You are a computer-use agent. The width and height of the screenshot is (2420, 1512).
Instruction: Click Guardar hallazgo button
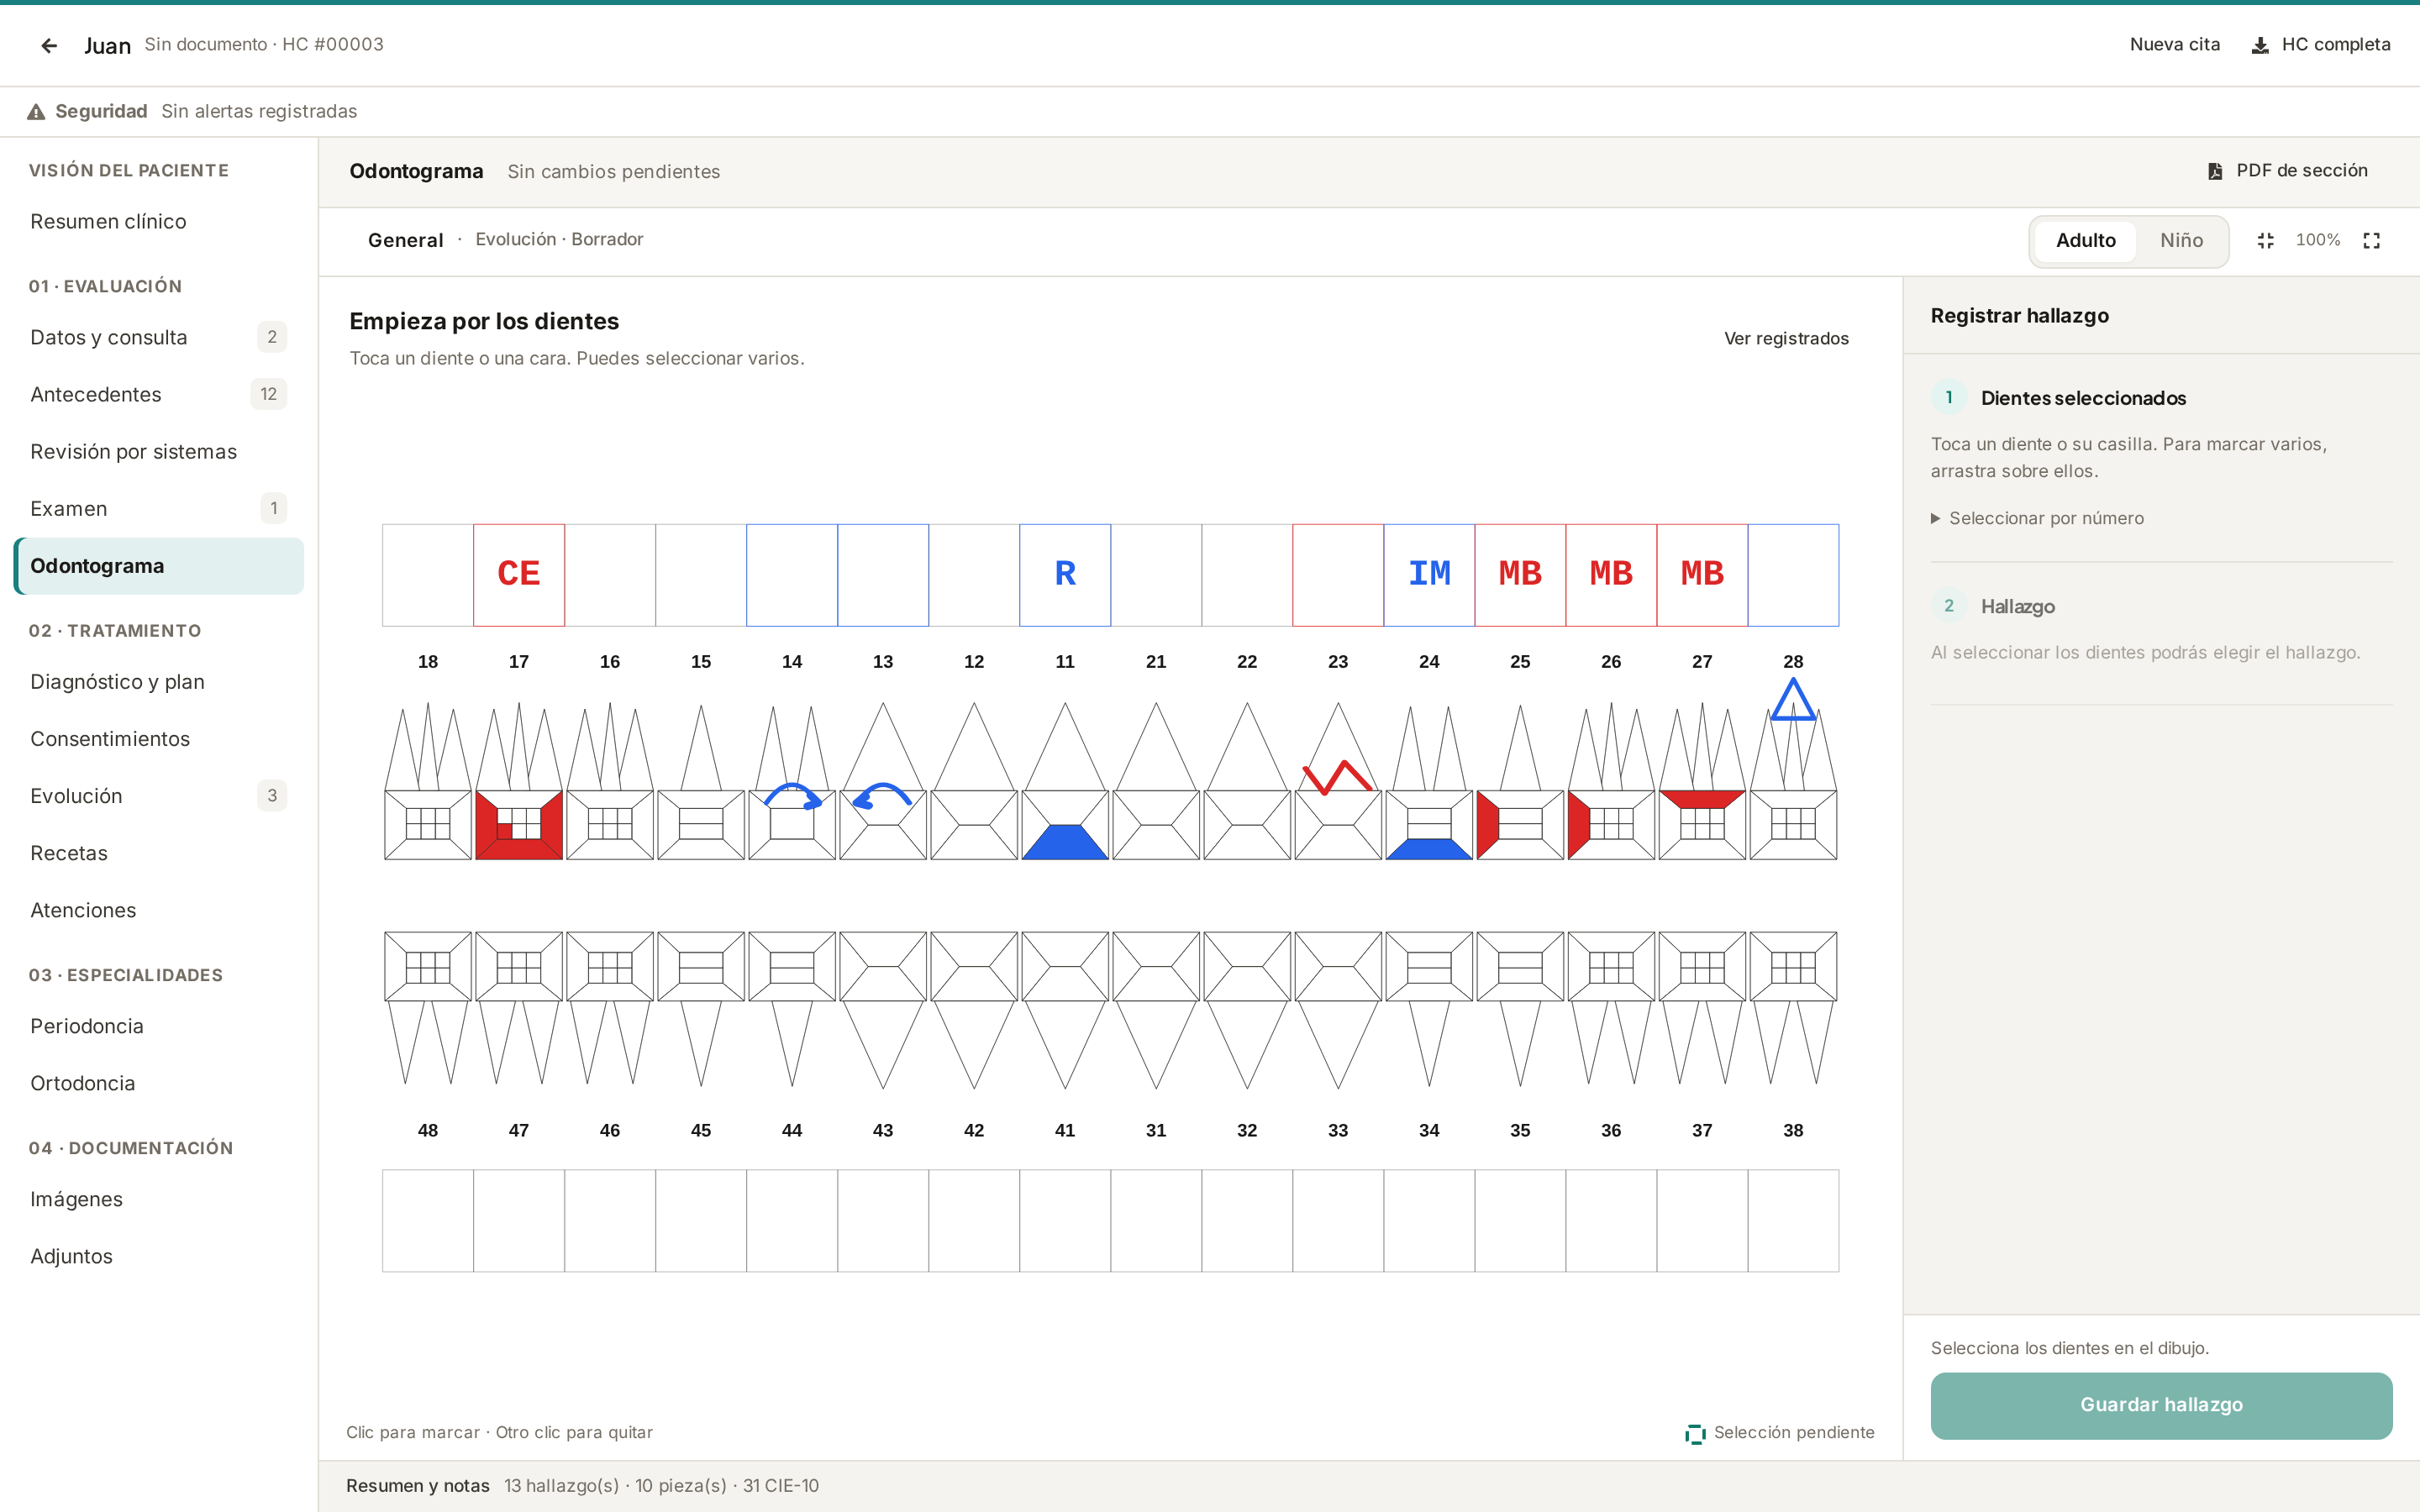2161,1405
